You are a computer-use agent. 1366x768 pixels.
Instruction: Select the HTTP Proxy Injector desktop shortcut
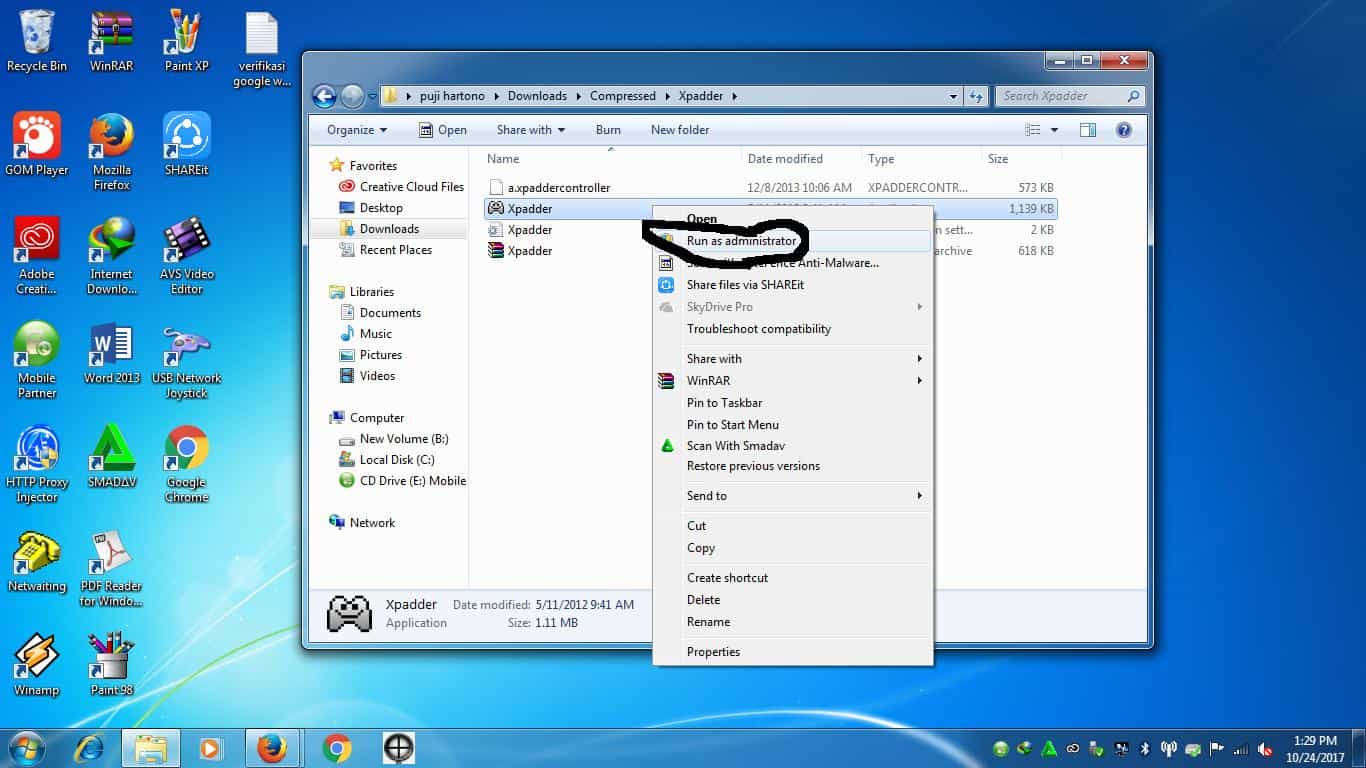click(x=37, y=464)
